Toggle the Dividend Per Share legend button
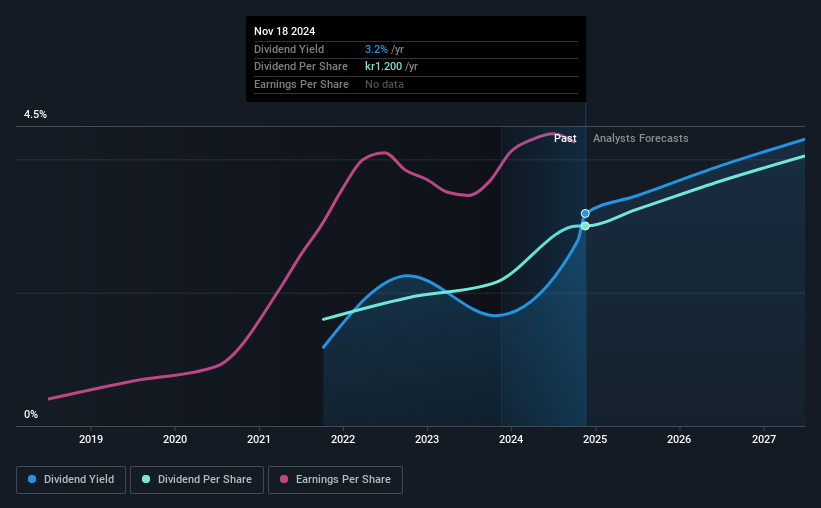821x508 pixels. [197, 480]
